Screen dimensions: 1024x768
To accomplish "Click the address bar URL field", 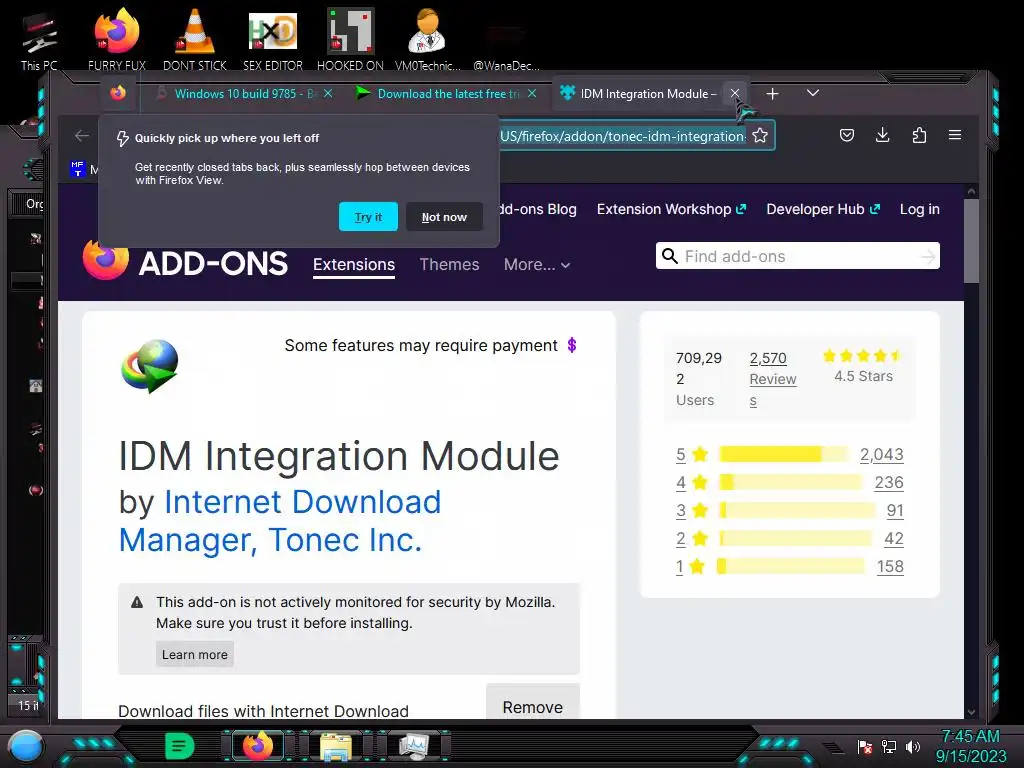I will (x=622, y=136).
